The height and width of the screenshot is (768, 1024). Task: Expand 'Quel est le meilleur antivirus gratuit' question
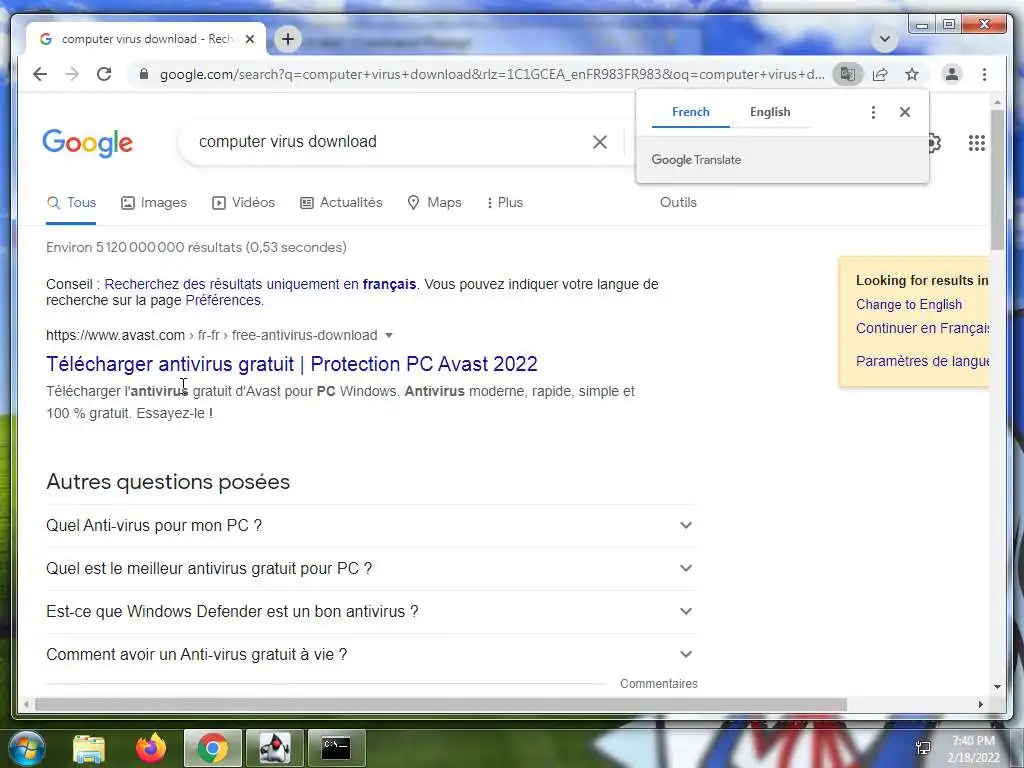(x=370, y=568)
